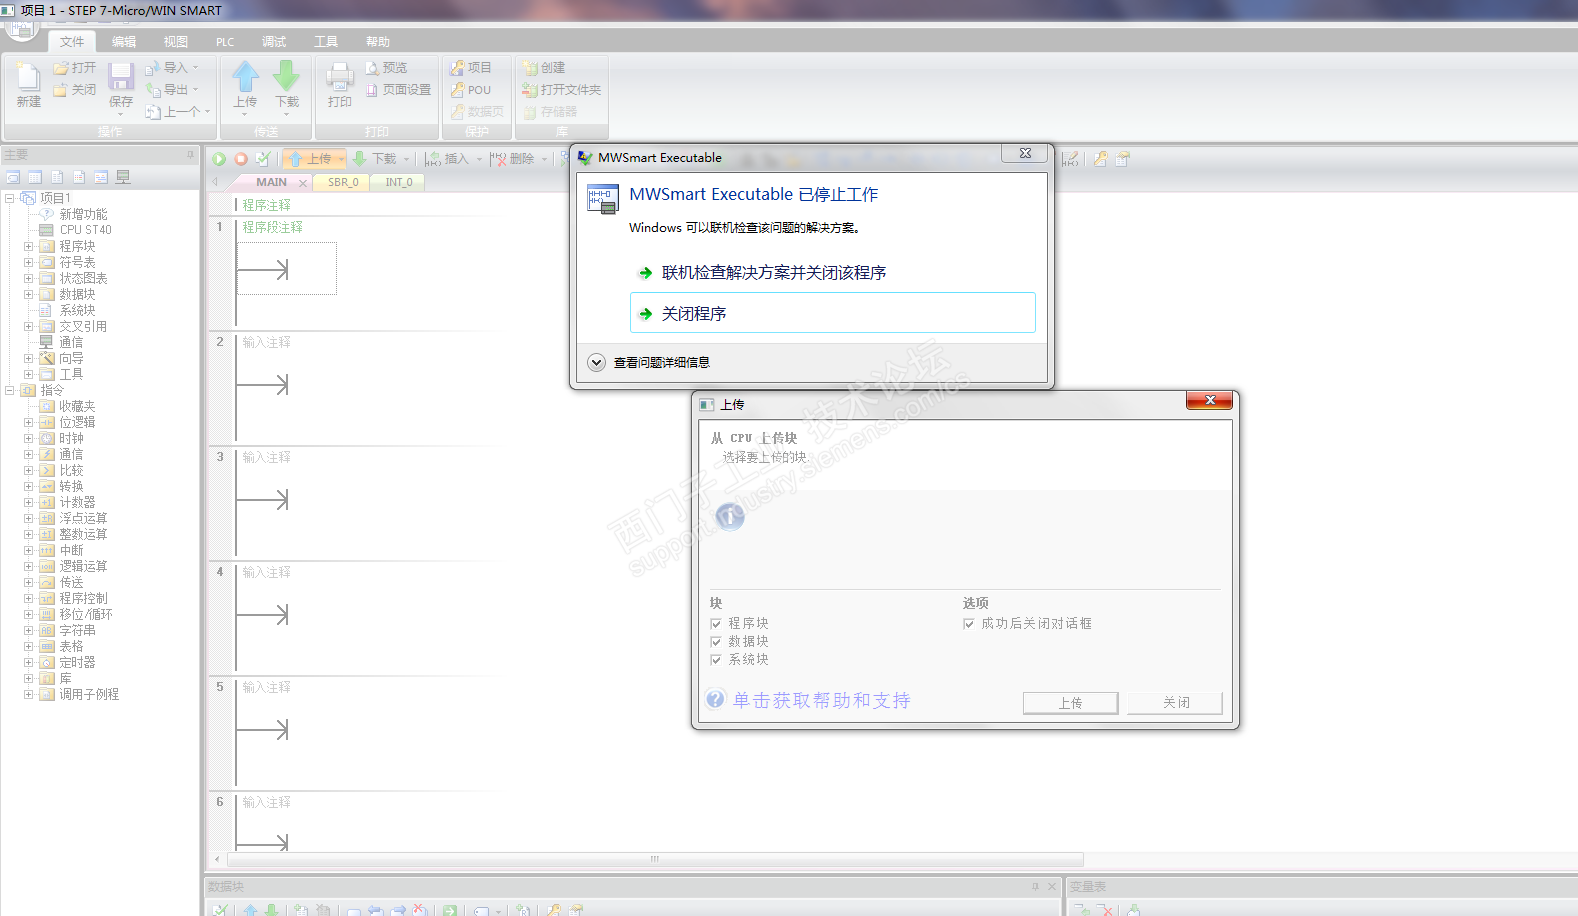The height and width of the screenshot is (916, 1578).
Task: Click the key icon at the editor toolbar's right end
Action: 1100,159
